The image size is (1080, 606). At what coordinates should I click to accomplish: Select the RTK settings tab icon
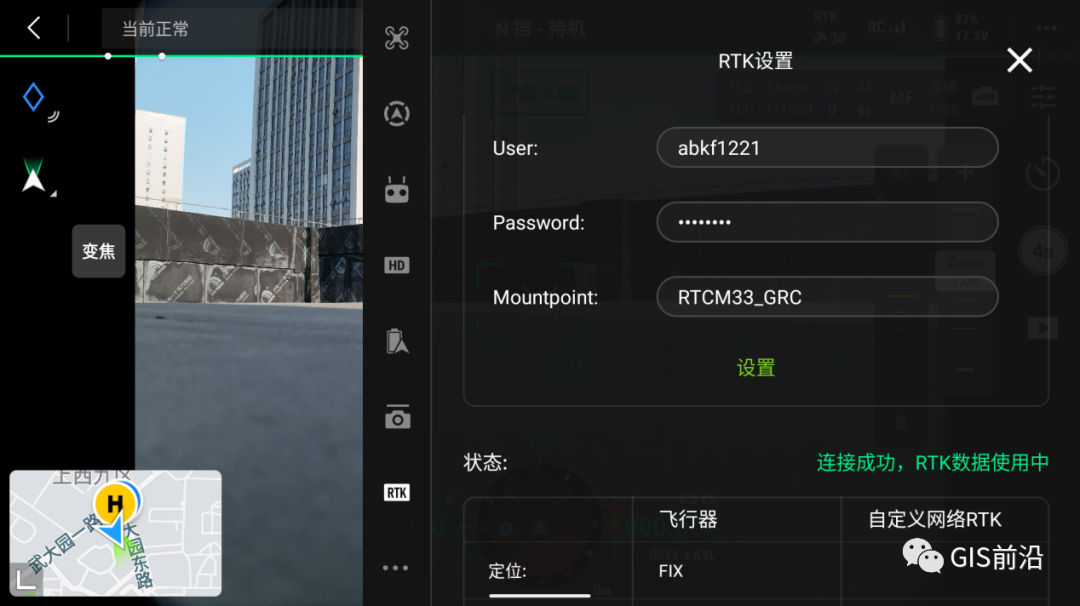tap(397, 492)
